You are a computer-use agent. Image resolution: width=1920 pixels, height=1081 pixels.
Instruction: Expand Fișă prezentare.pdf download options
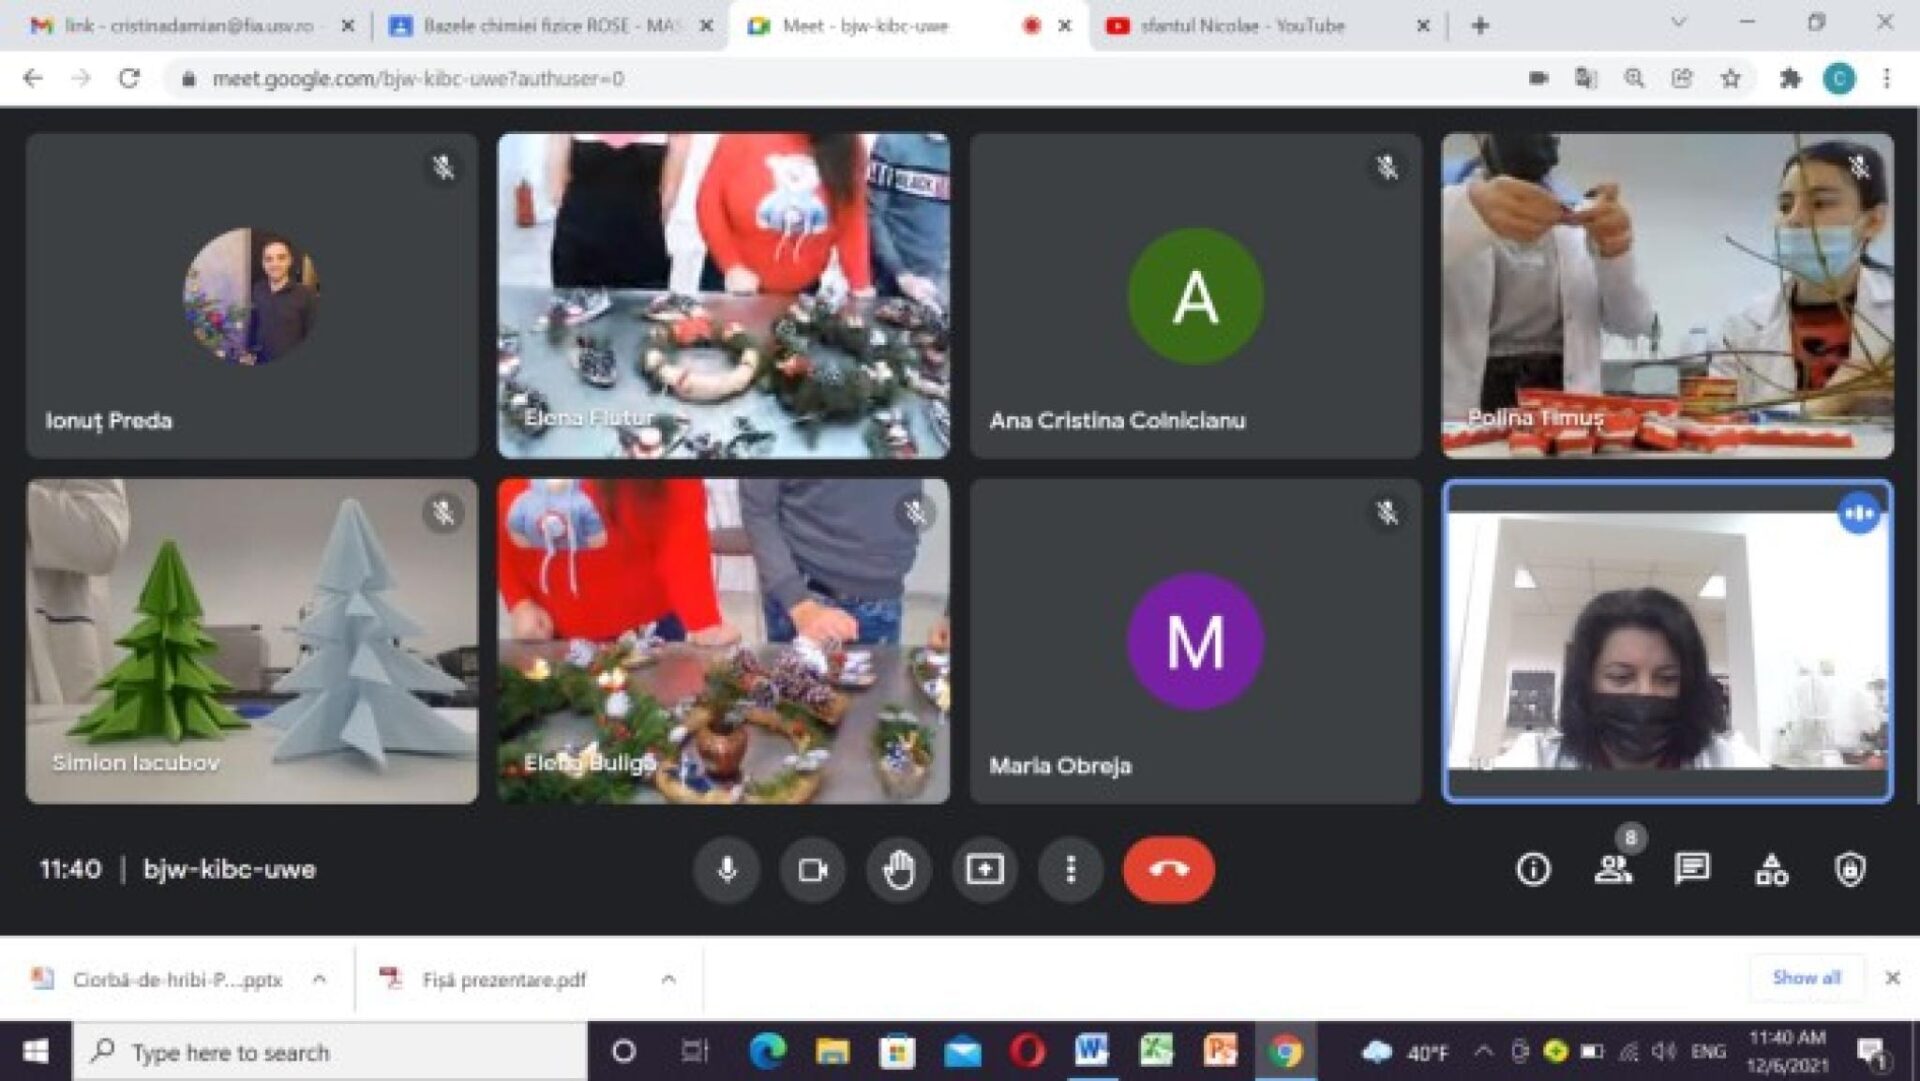click(668, 979)
